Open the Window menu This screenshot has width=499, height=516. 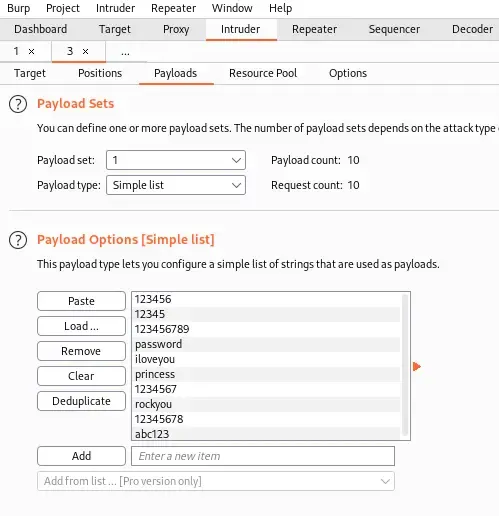[232, 8]
